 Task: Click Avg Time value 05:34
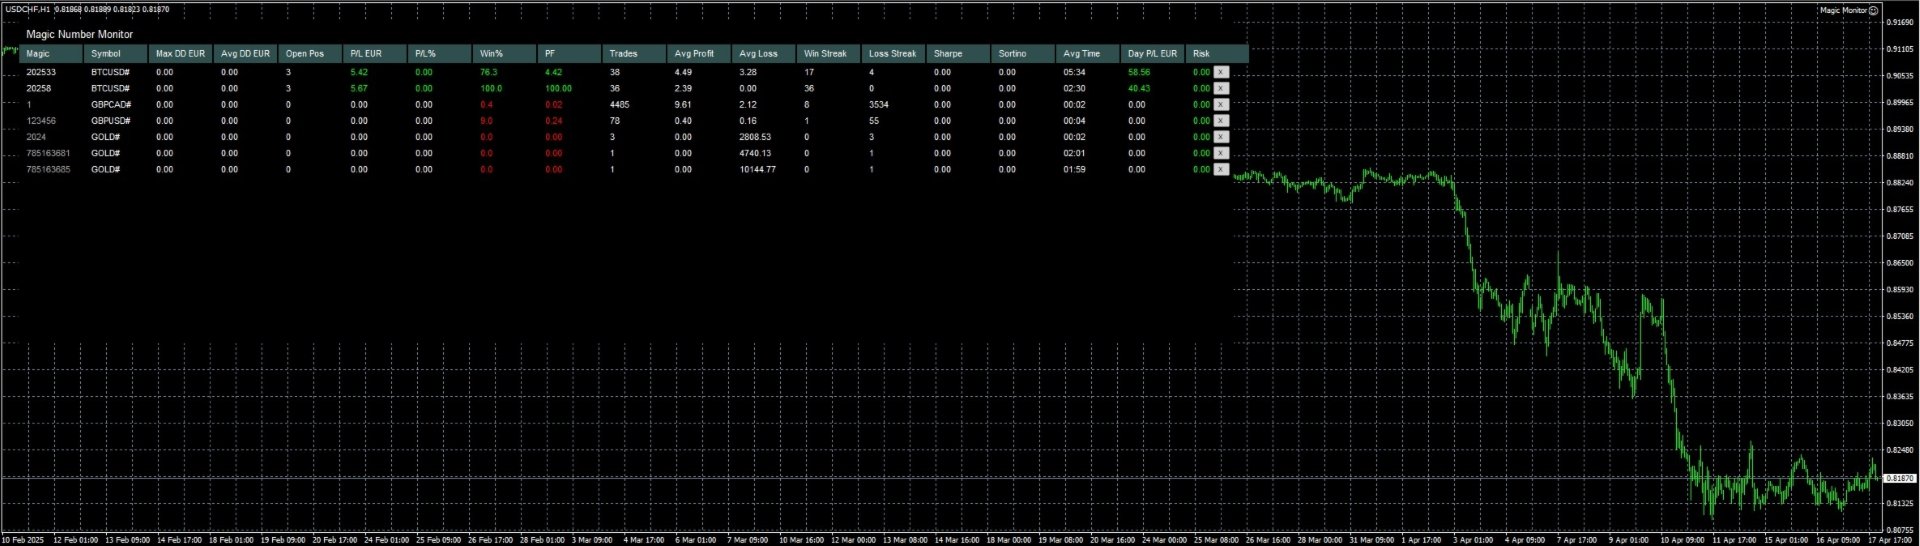(1074, 72)
